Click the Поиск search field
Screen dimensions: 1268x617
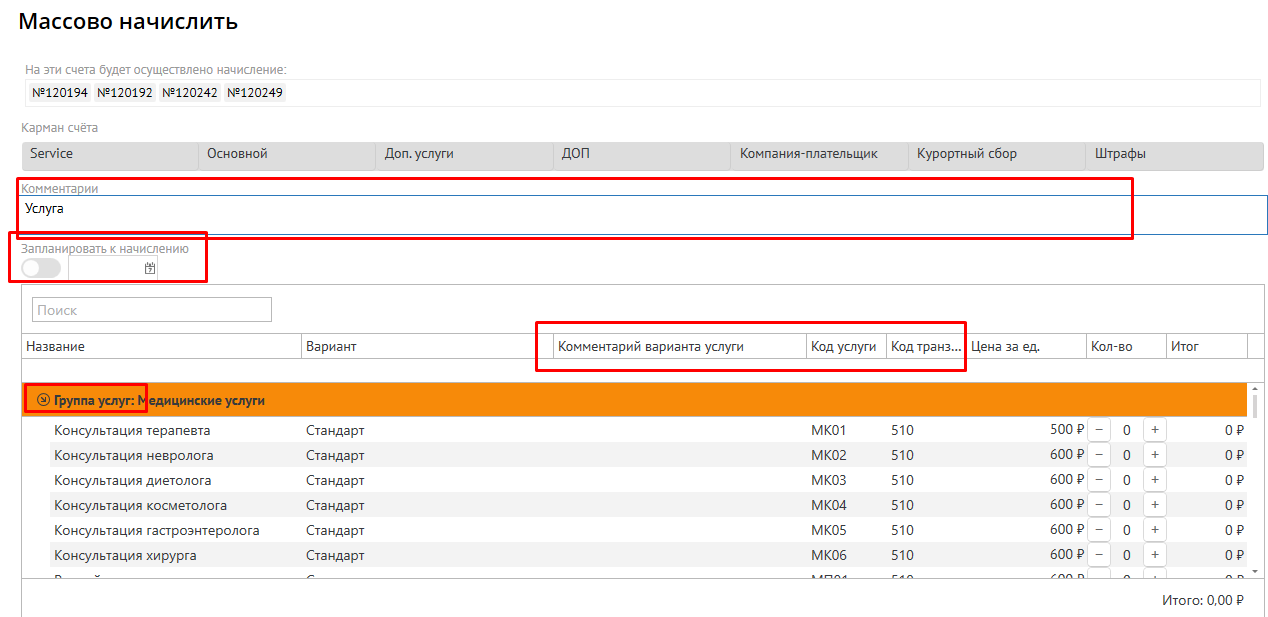pos(152,310)
